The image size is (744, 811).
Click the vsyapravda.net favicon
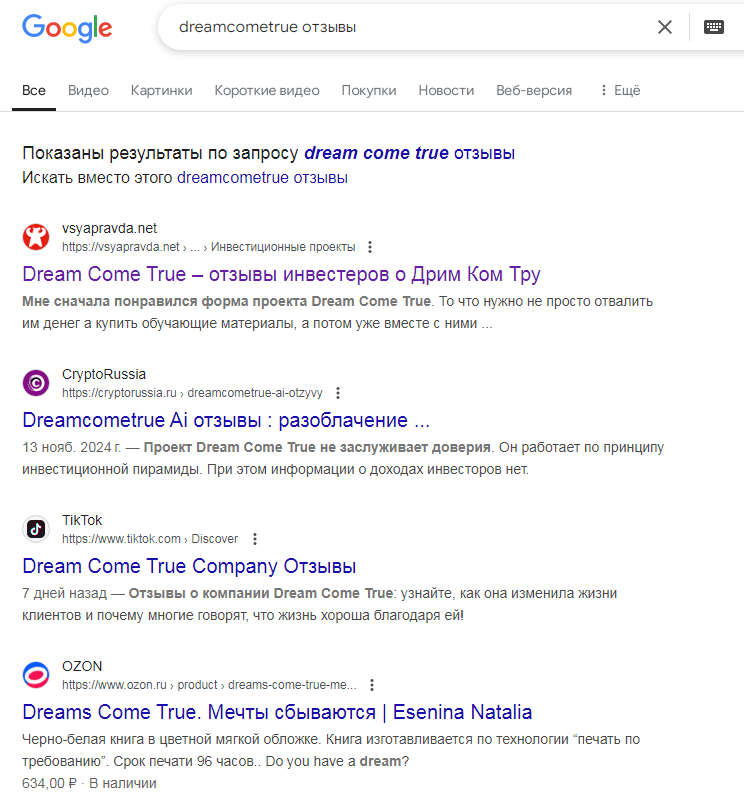click(36, 237)
